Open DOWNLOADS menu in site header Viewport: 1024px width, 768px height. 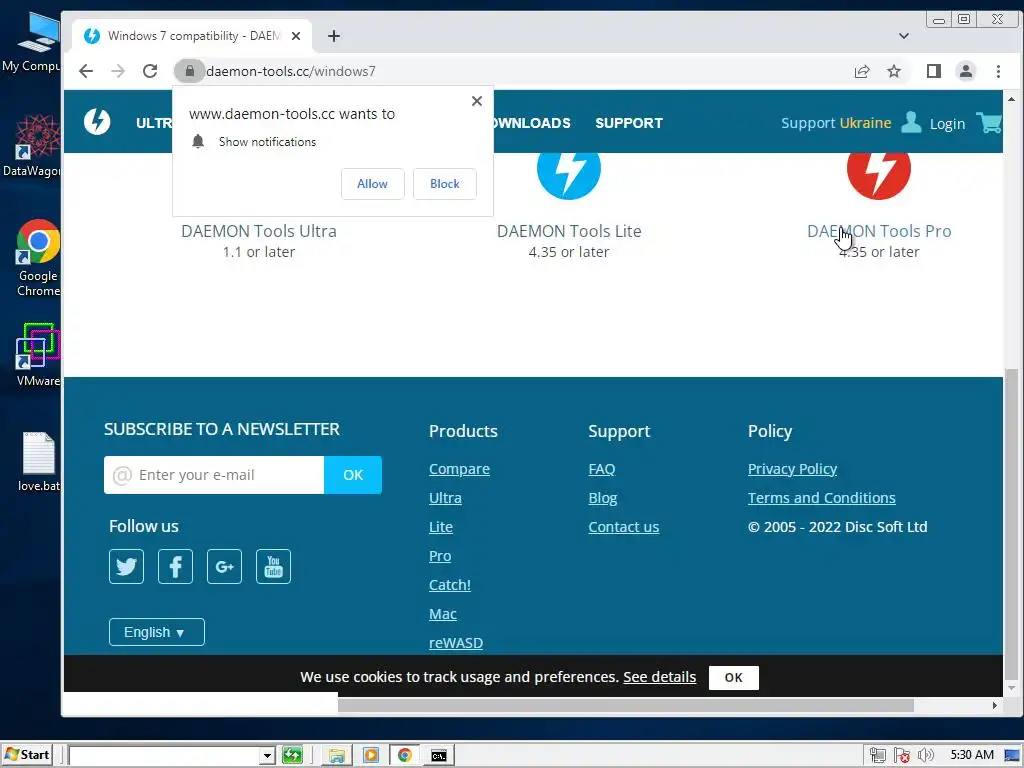532,123
